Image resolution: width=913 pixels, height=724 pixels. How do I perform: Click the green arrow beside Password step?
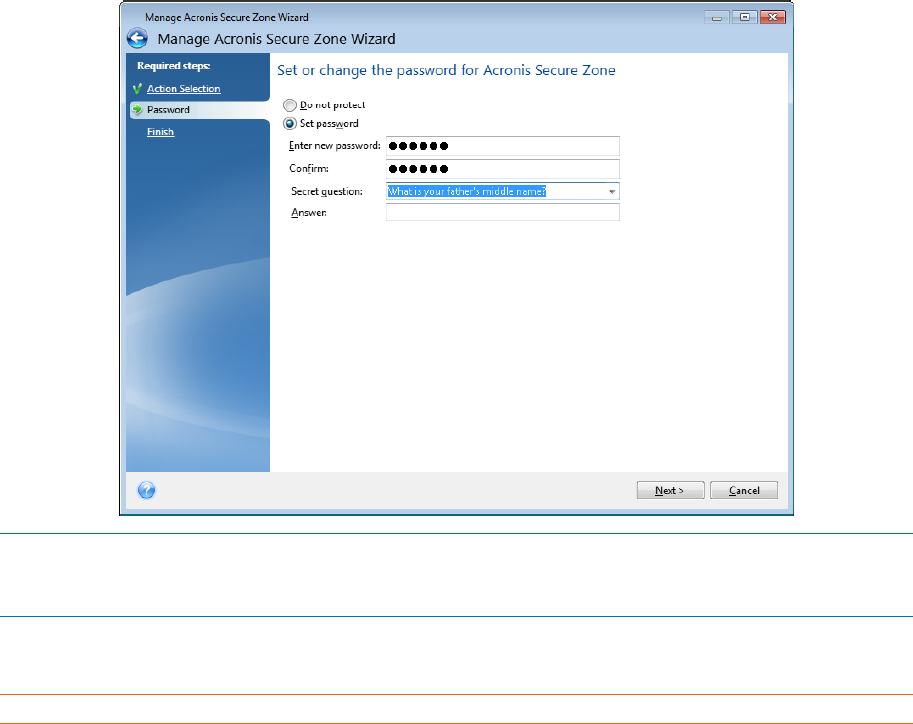[x=137, y=110]
